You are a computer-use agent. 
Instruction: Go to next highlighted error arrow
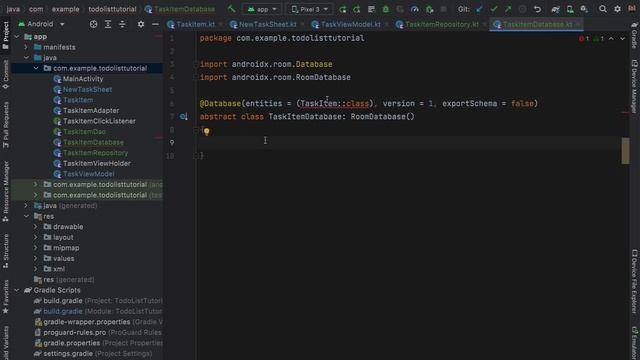point(622,39)
